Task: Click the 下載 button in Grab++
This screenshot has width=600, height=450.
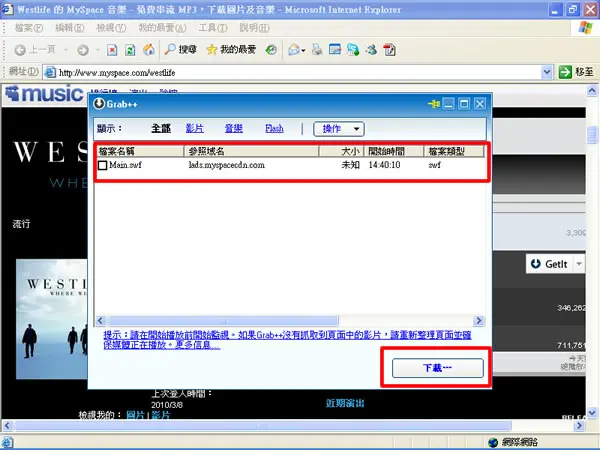Action: (x=438, y=368)
